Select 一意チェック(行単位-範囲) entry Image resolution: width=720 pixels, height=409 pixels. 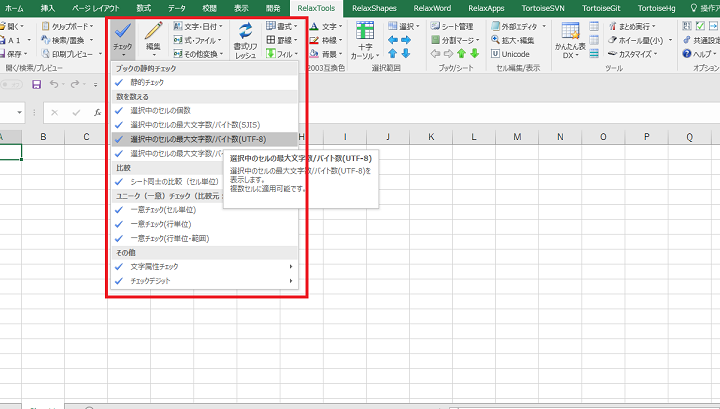pyautogui.click(x=204, y=238)
